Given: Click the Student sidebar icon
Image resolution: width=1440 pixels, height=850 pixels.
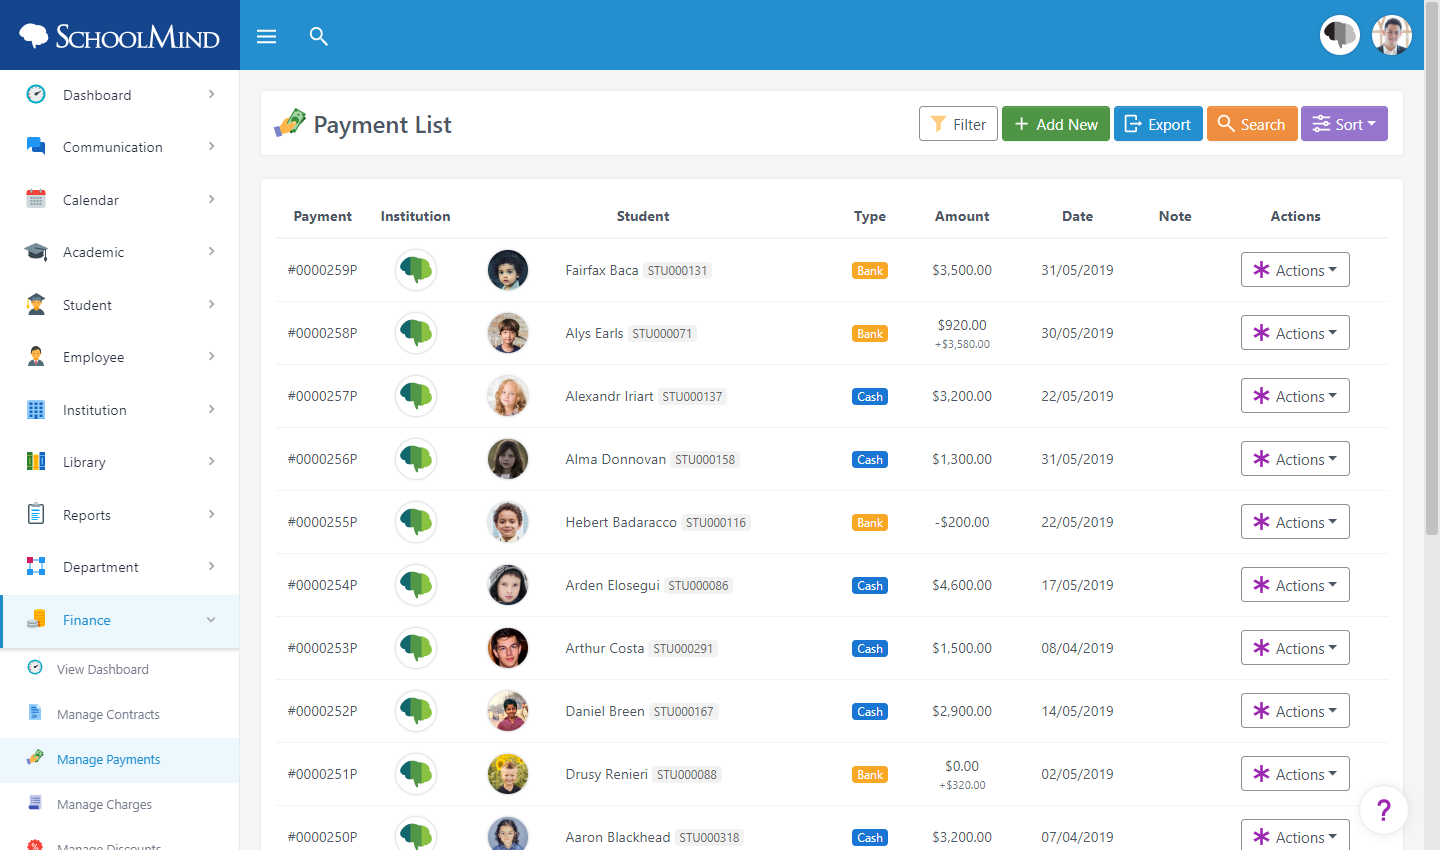Looking at the screenshot, I should (x=36, y=304).
